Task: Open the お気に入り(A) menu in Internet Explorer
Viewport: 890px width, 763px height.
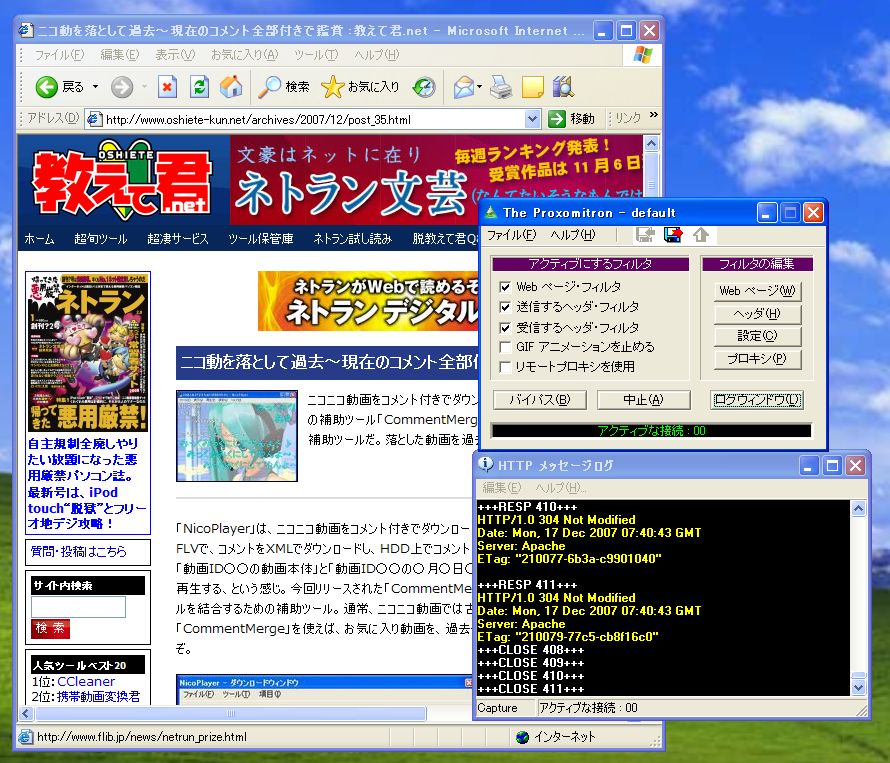Action: point(245,55)
